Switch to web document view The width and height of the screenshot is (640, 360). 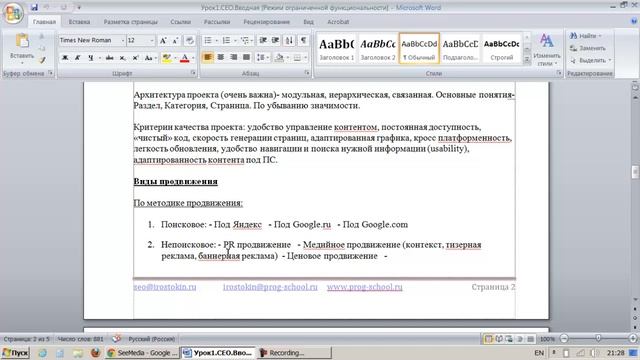509,339
